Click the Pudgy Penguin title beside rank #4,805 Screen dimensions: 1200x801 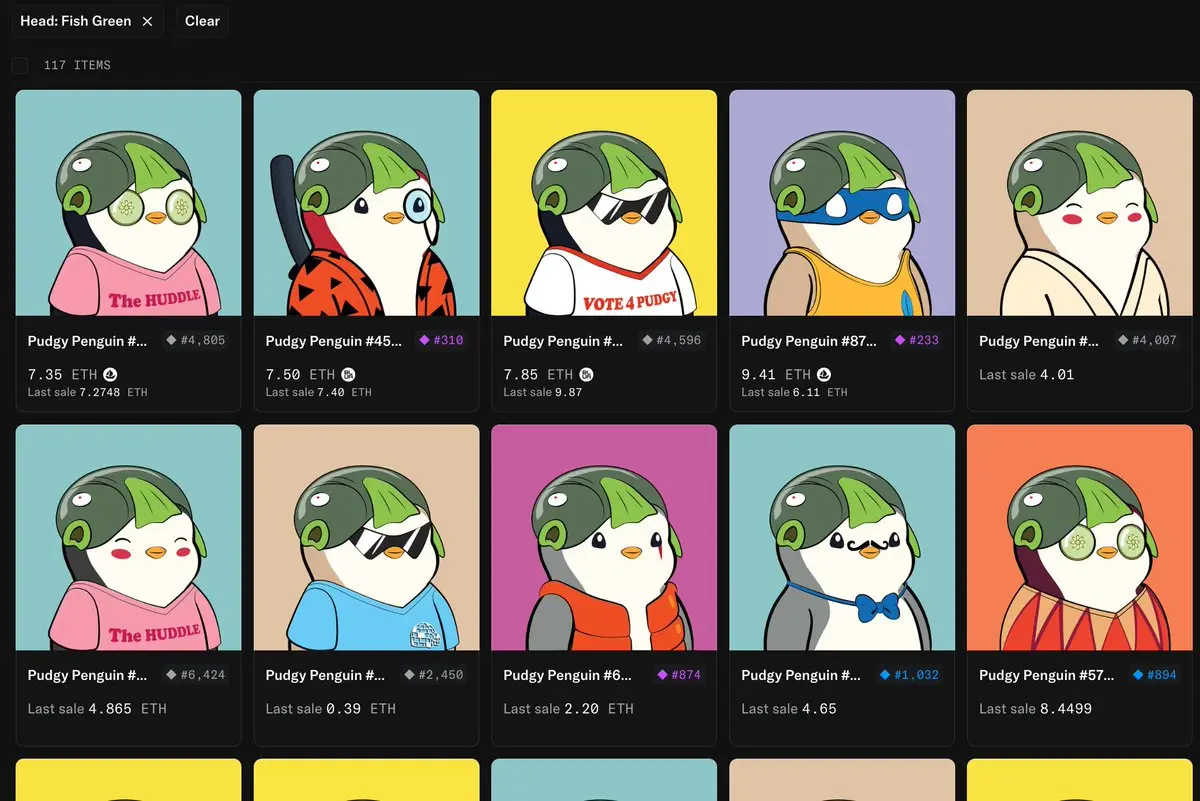(x=89, y=341)
